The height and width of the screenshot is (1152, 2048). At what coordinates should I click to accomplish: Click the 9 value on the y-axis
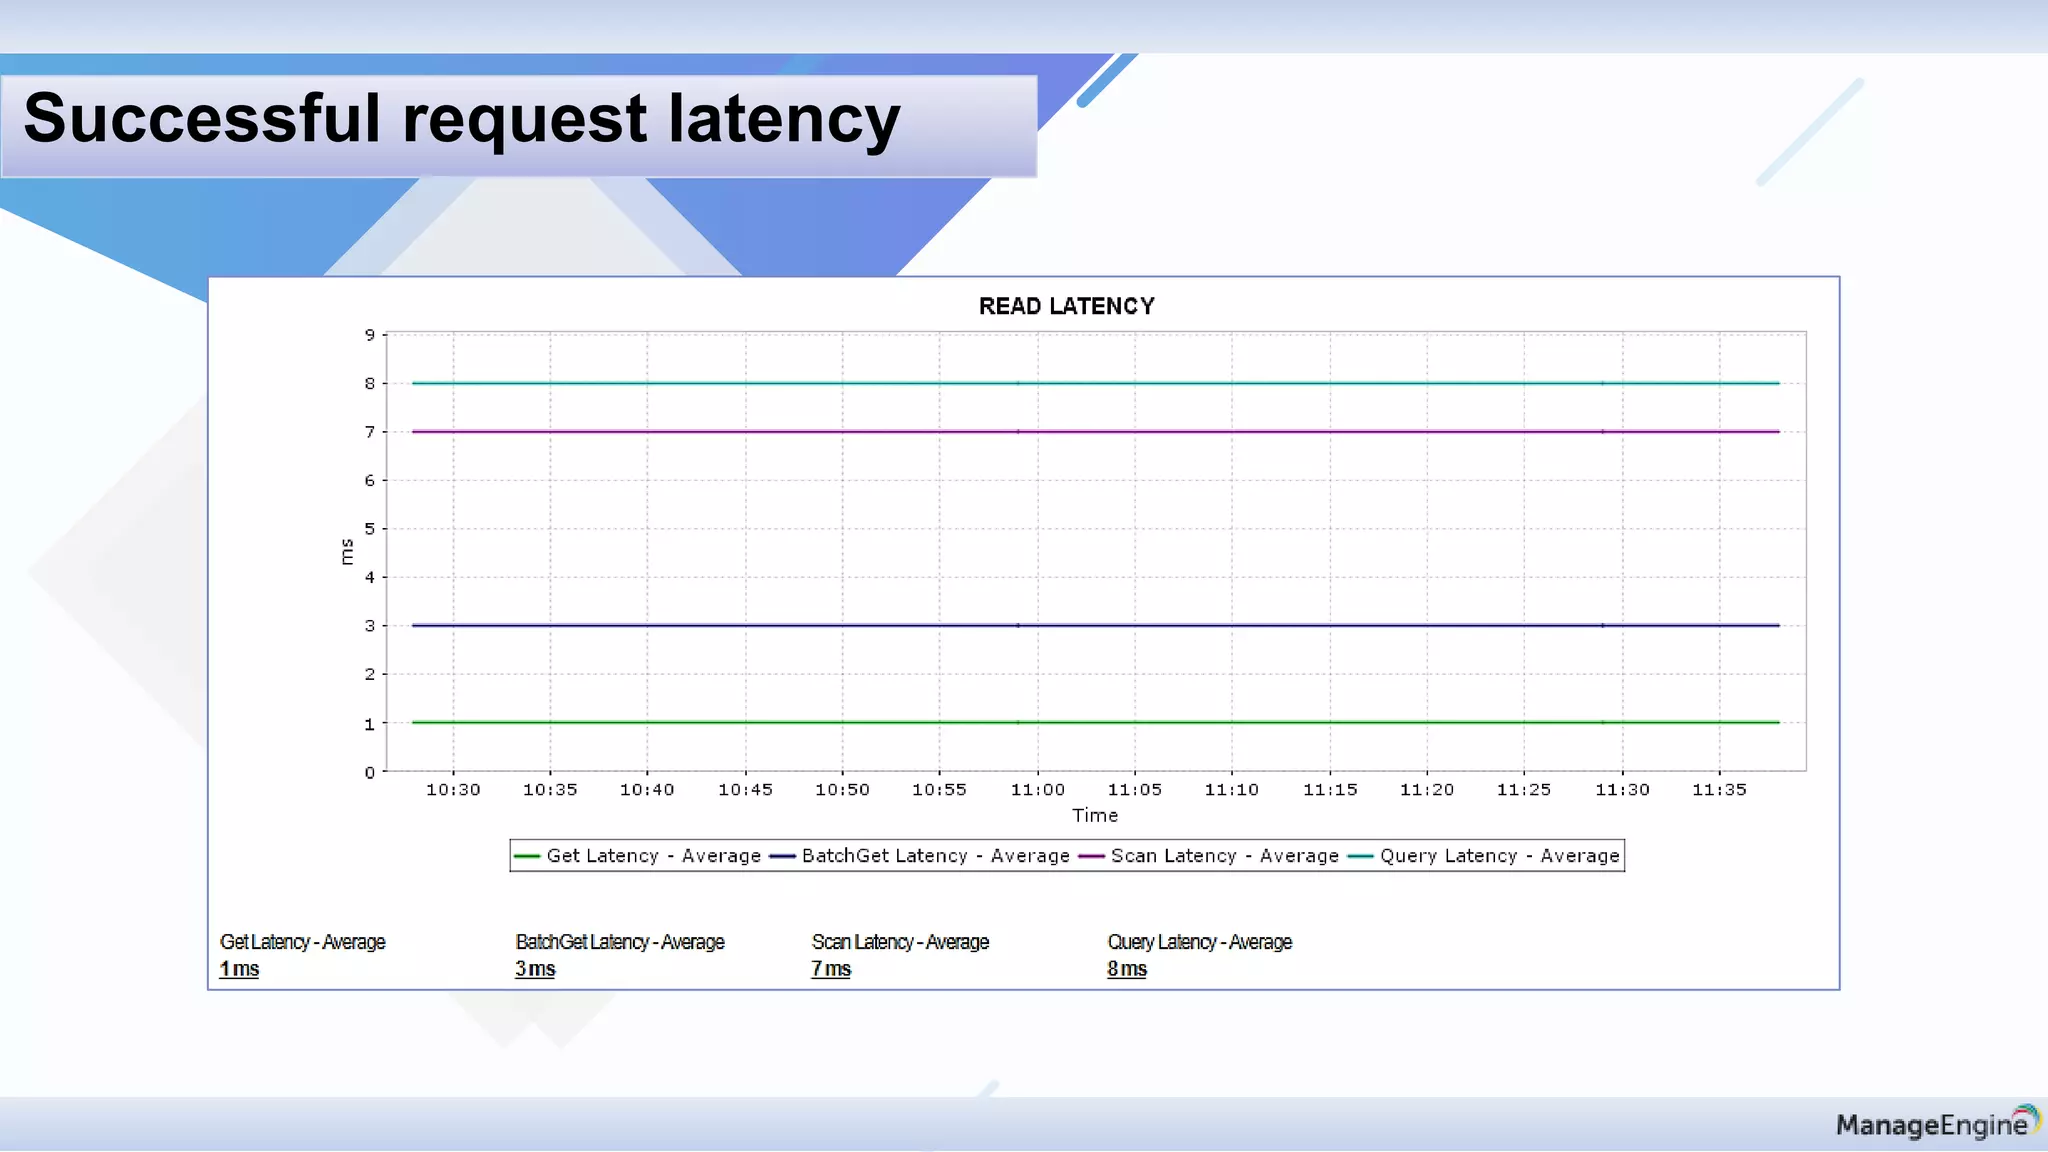click(x=370, y=335)
